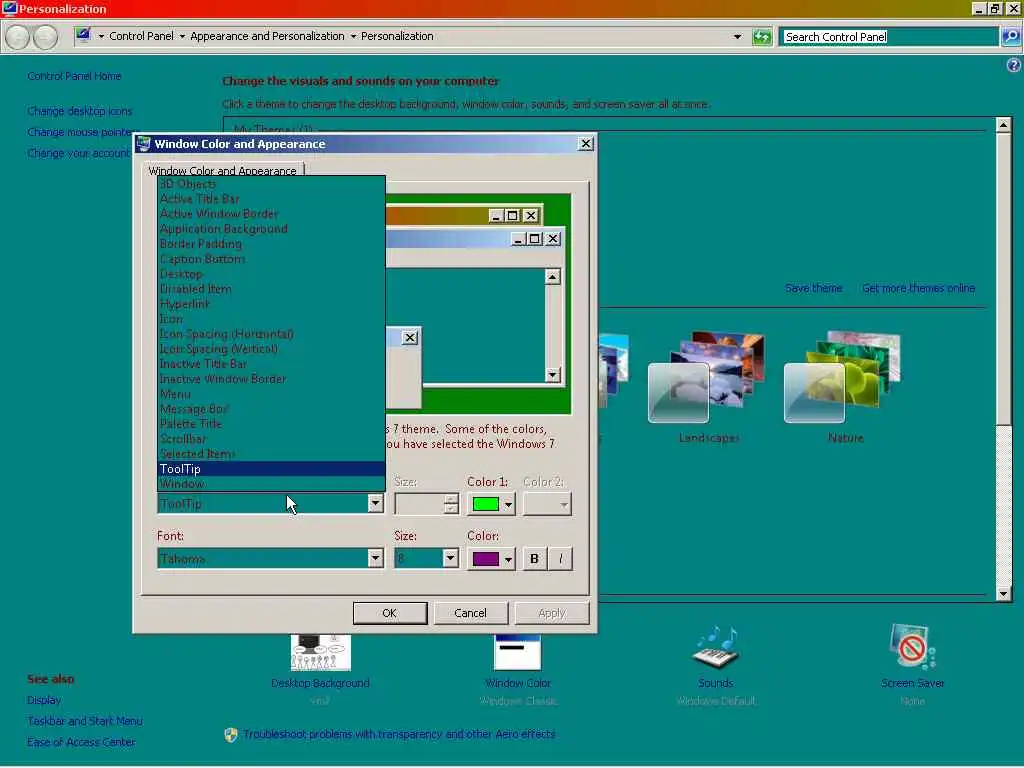Image resolution: width=1024 pixels, height=768 pixels.
Task: Select Desktop in the item list
Action: [x=271, y=274]
